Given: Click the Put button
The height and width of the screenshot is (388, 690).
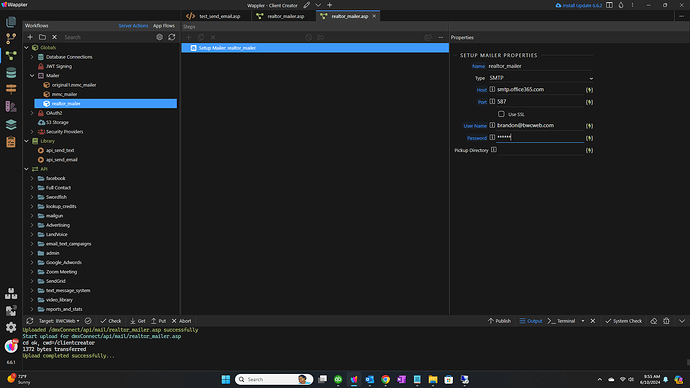Looking at the screenshot, I should tap(158, 321).
